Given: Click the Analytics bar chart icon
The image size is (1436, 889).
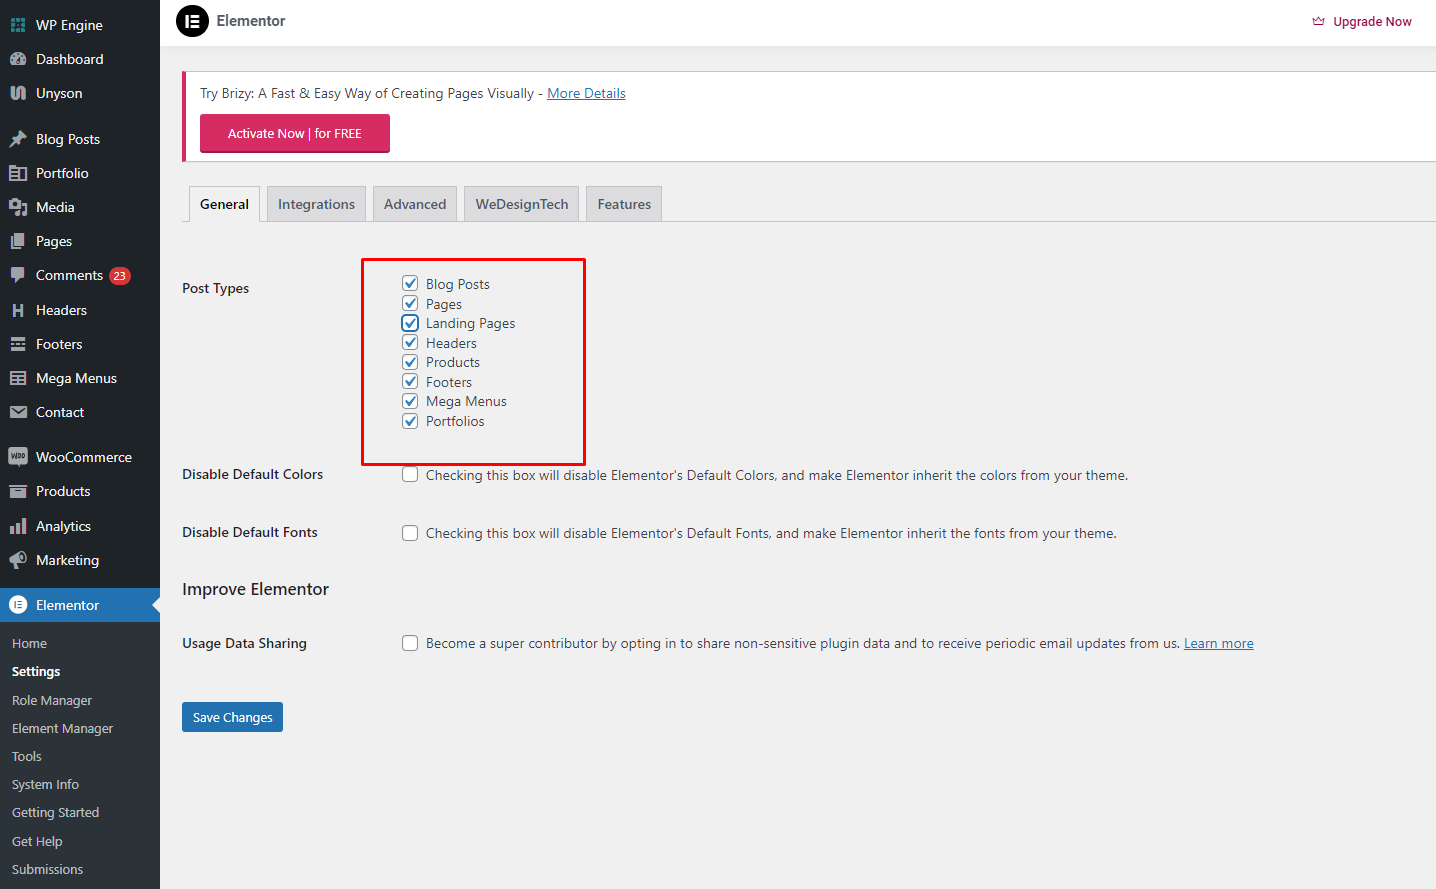Looking at the screenshot, I should pos(18,526).
